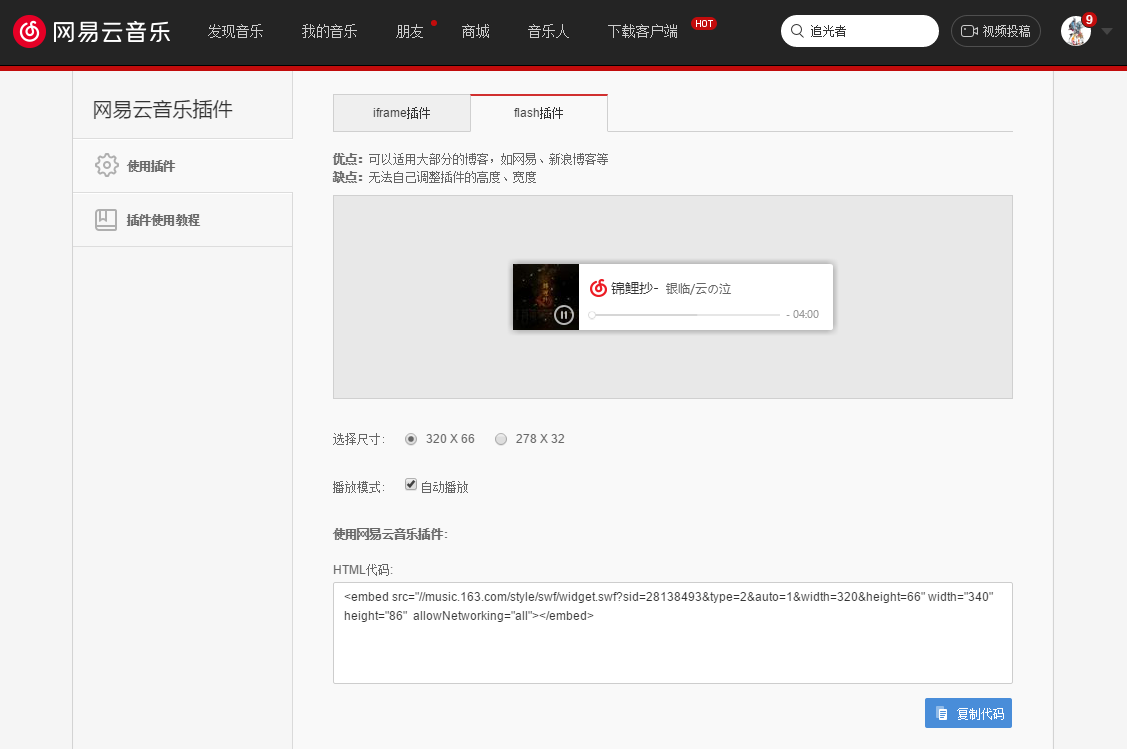Screen dimensions: 1127x749
Task: Select the 320 X 66 size option
Action: coord(411,439)
